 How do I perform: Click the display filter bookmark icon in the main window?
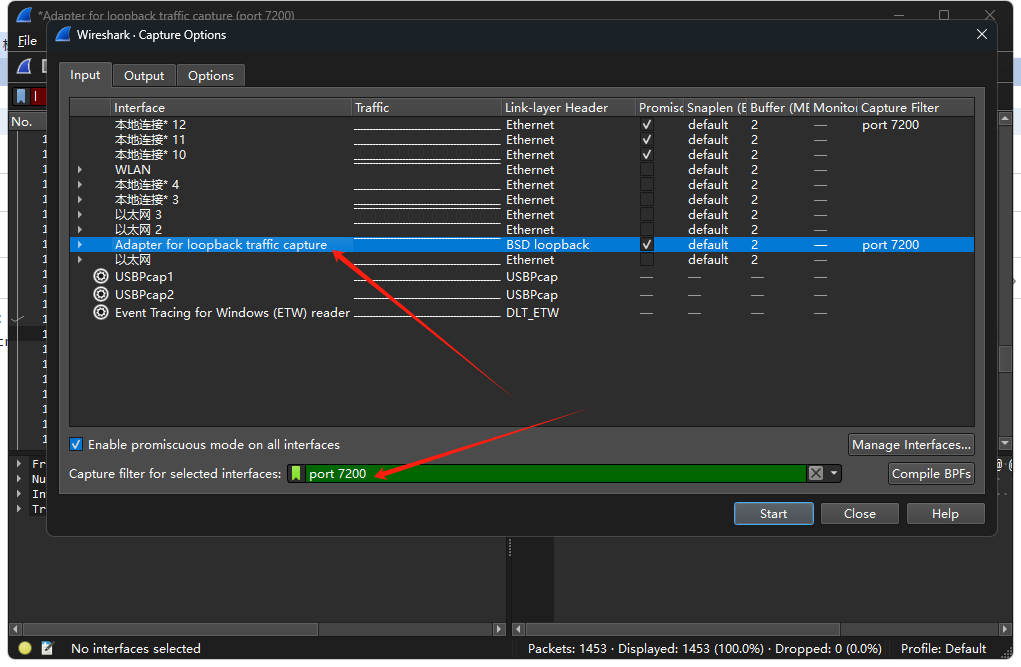click(21, 96)
